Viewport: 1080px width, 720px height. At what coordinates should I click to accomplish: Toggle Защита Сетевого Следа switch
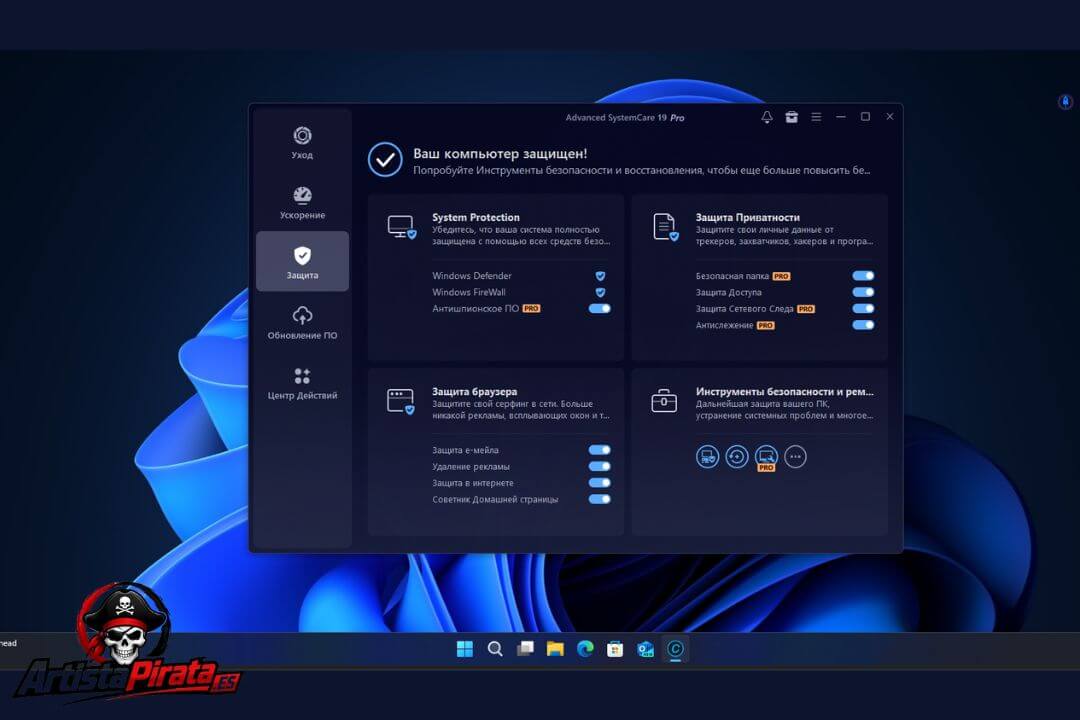[863, 309]
